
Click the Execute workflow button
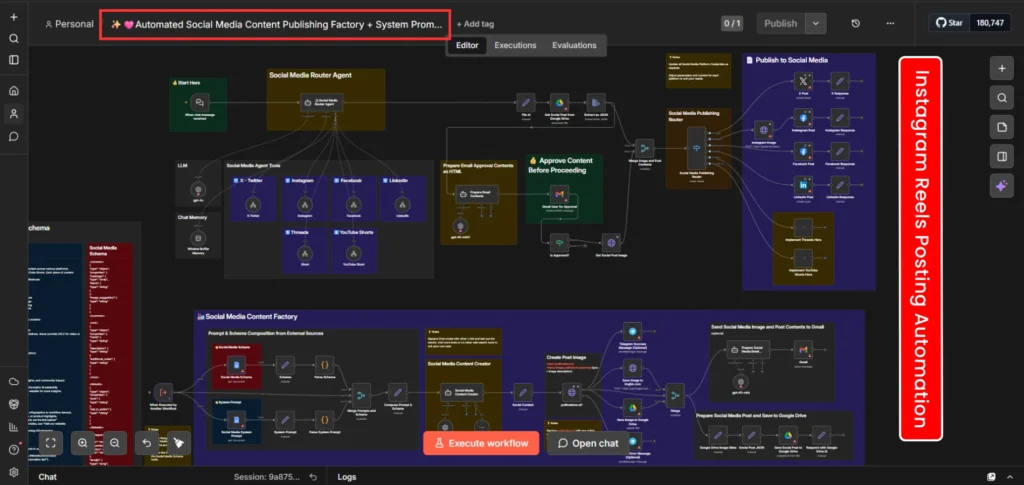tap(481, 443)
